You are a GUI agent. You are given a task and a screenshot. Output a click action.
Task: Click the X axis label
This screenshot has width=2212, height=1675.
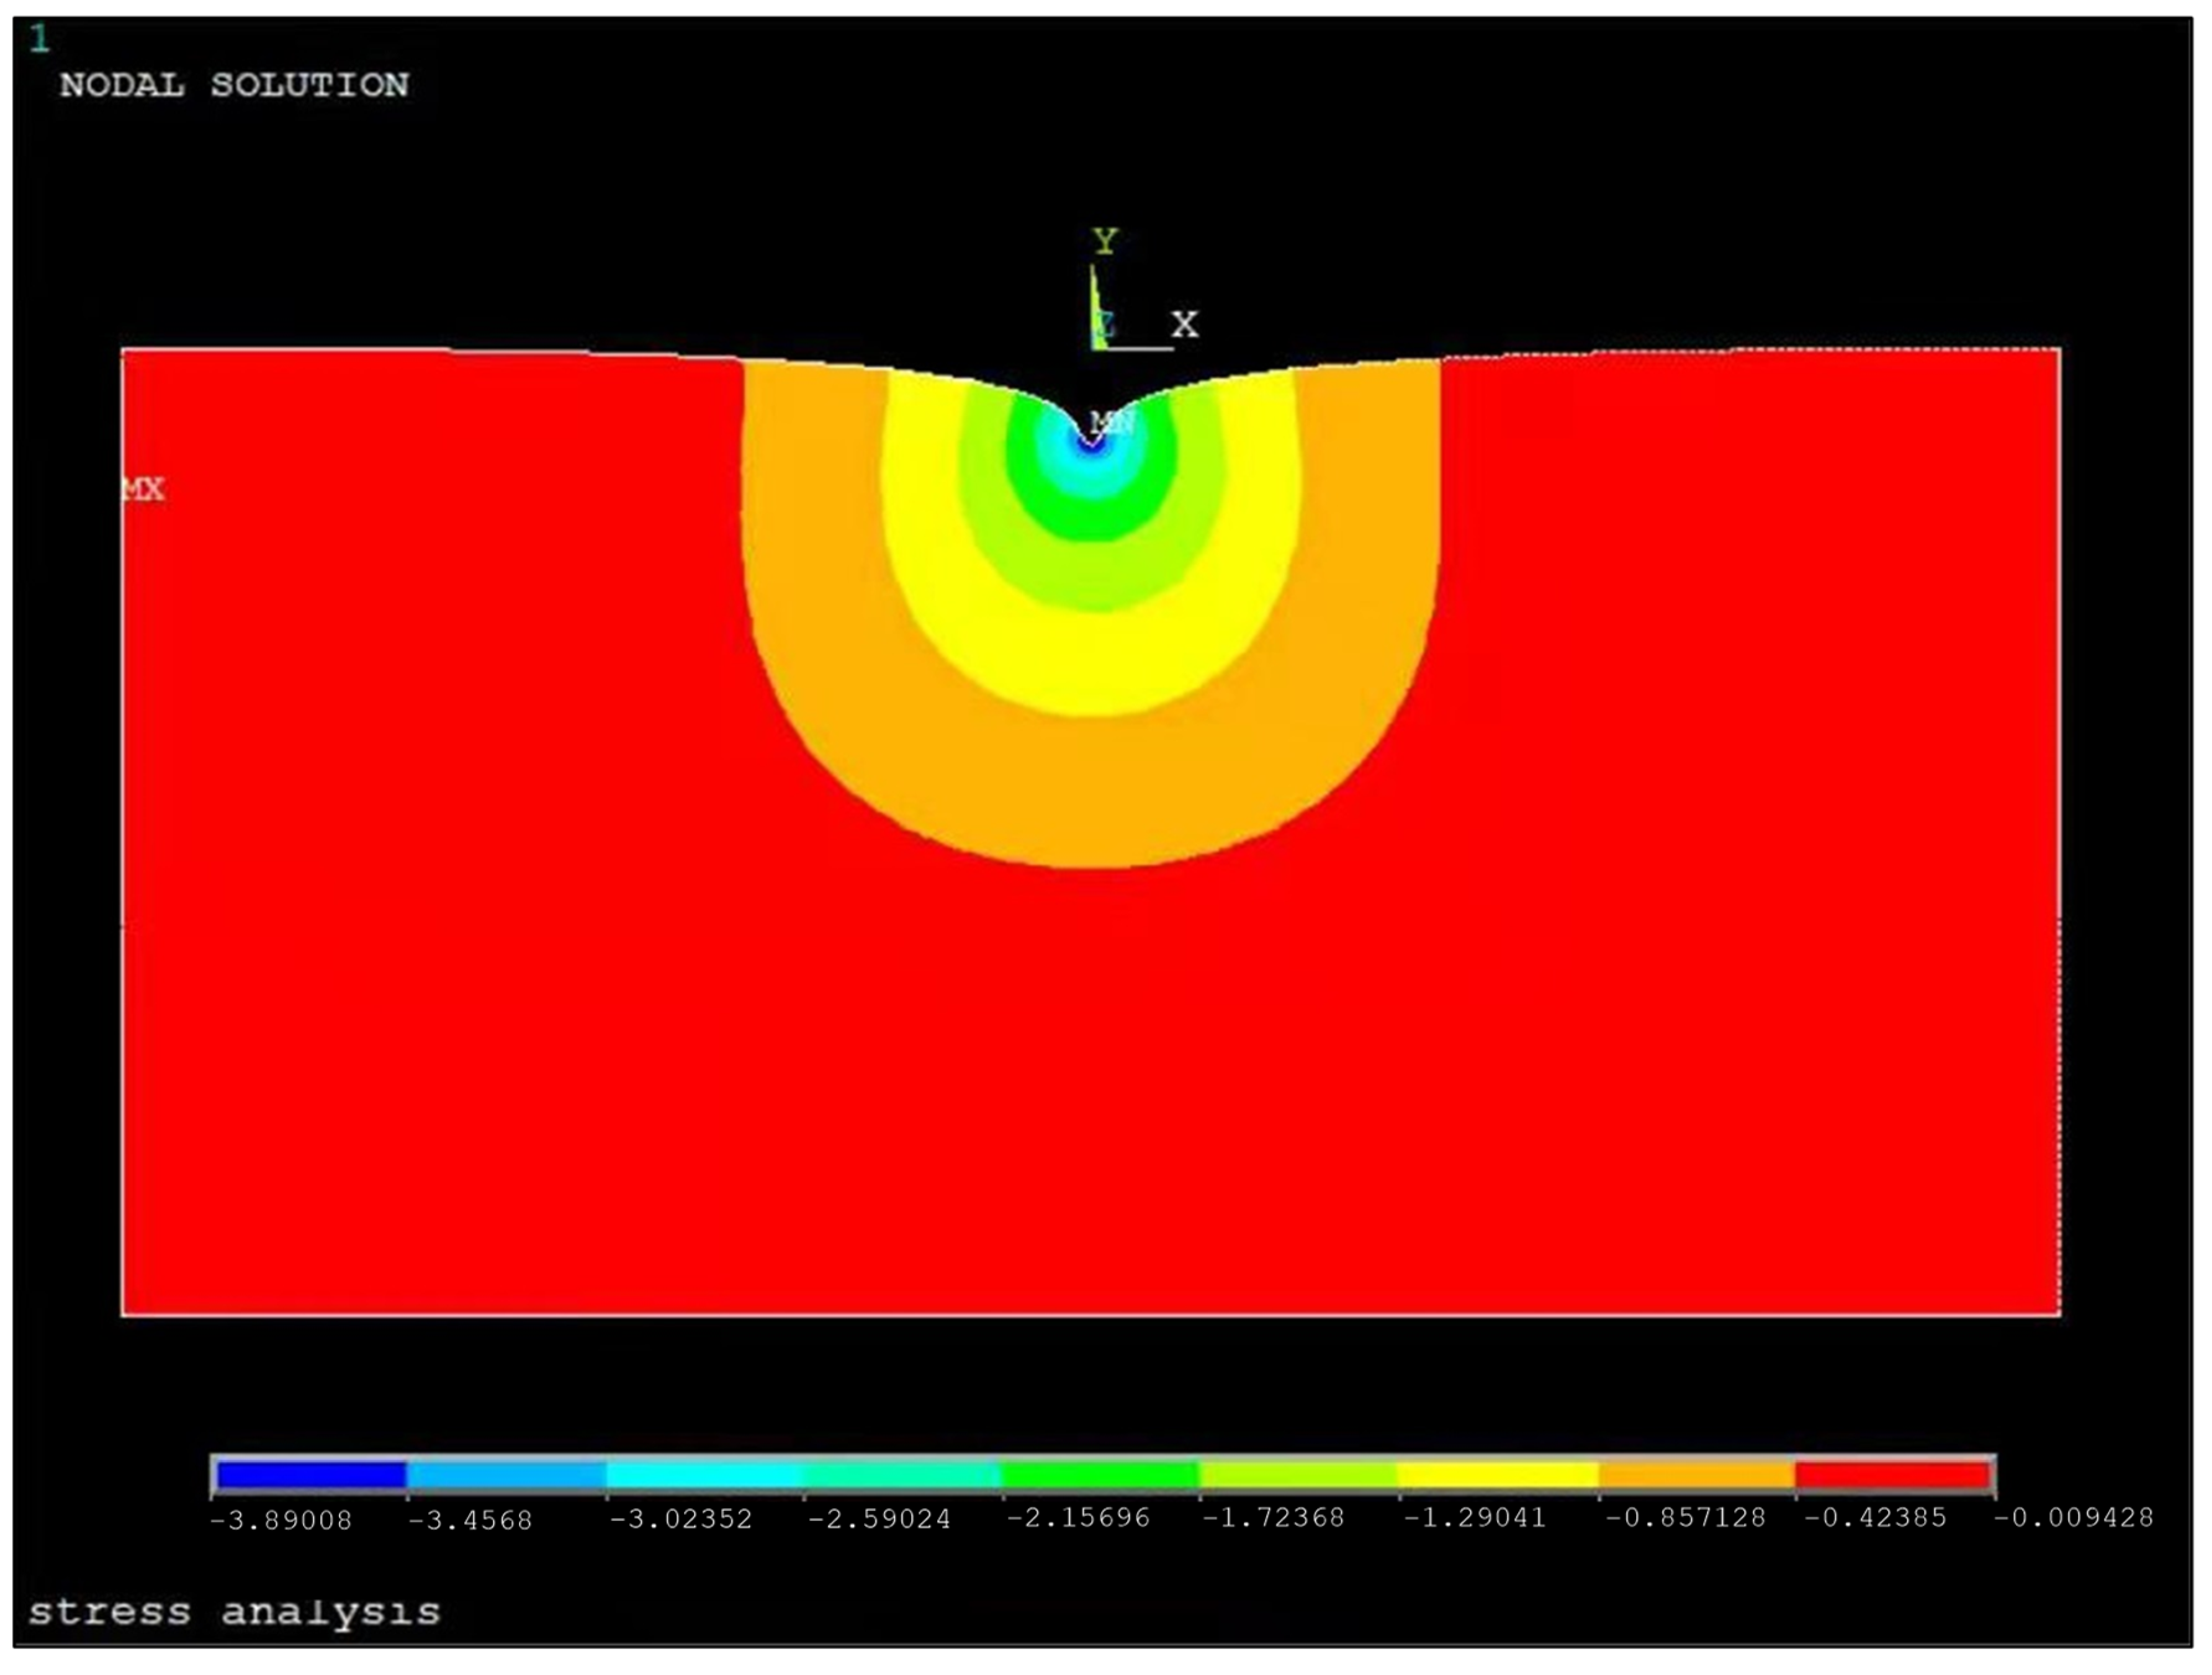click(1185, 324)
